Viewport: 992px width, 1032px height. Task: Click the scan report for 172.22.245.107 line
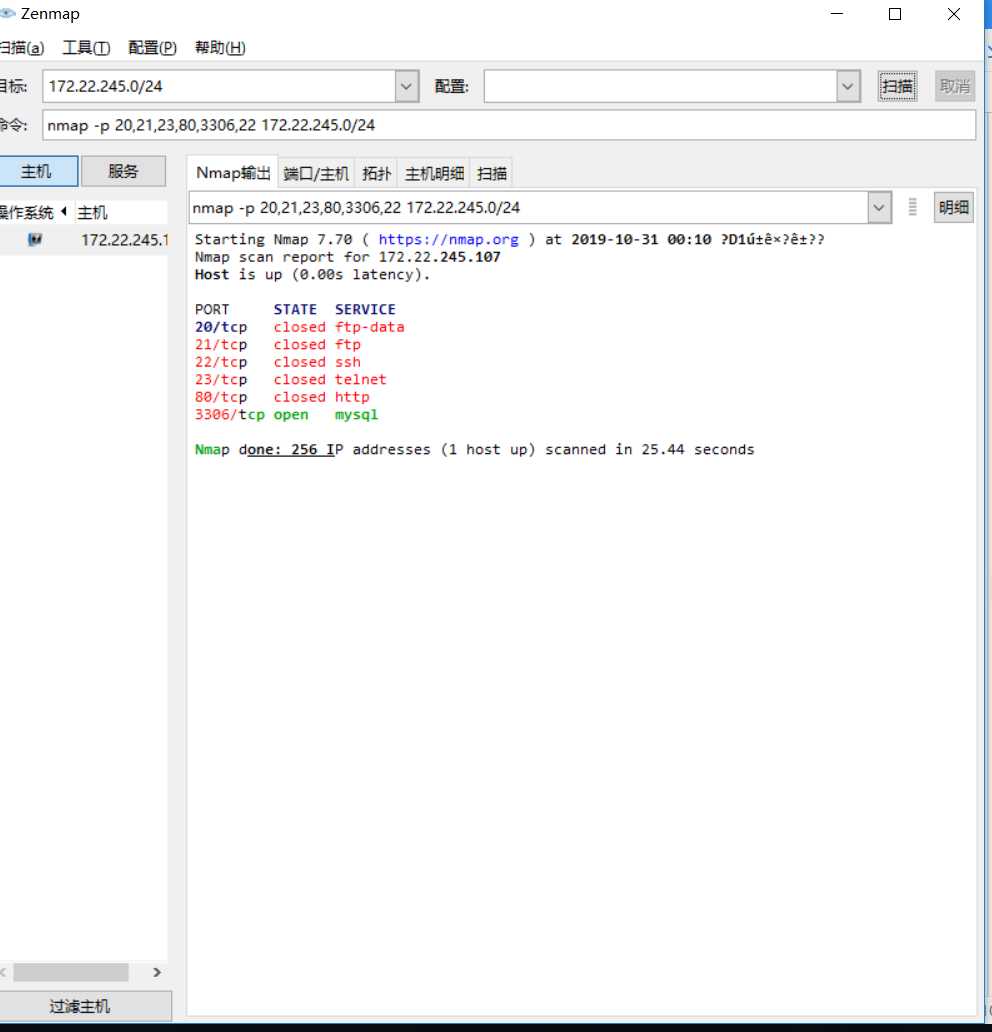[x=348, y=257]
